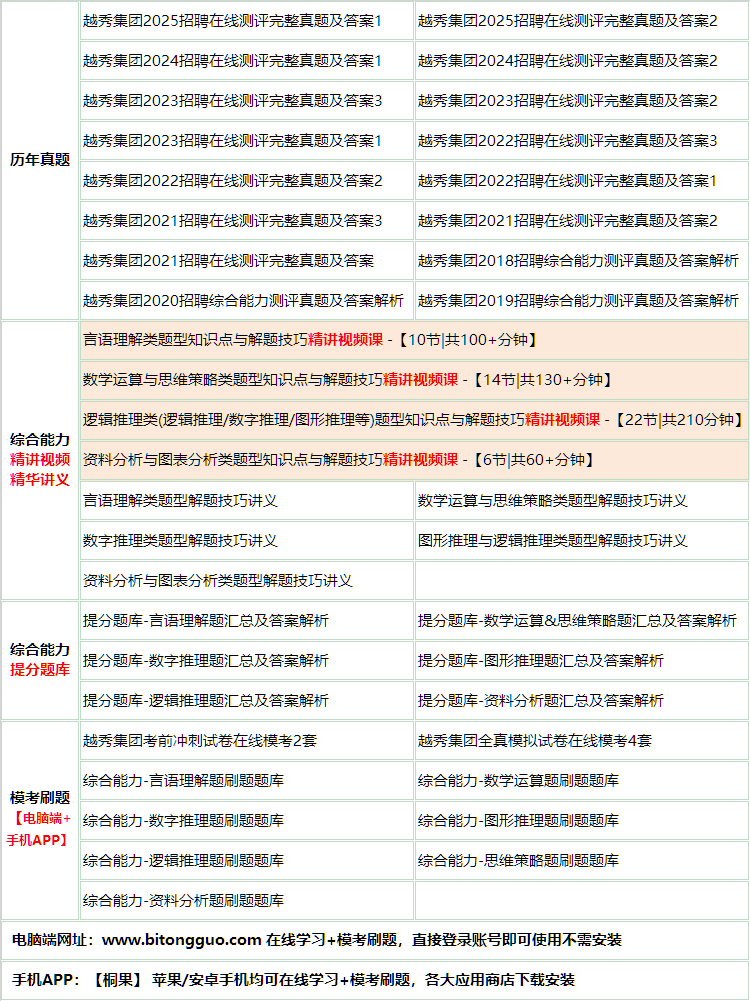Viewport: 750px width, 1001px height.
Task: Select 提分题库-图形推理题汇总及答案解析
Action: click(541, 661)
